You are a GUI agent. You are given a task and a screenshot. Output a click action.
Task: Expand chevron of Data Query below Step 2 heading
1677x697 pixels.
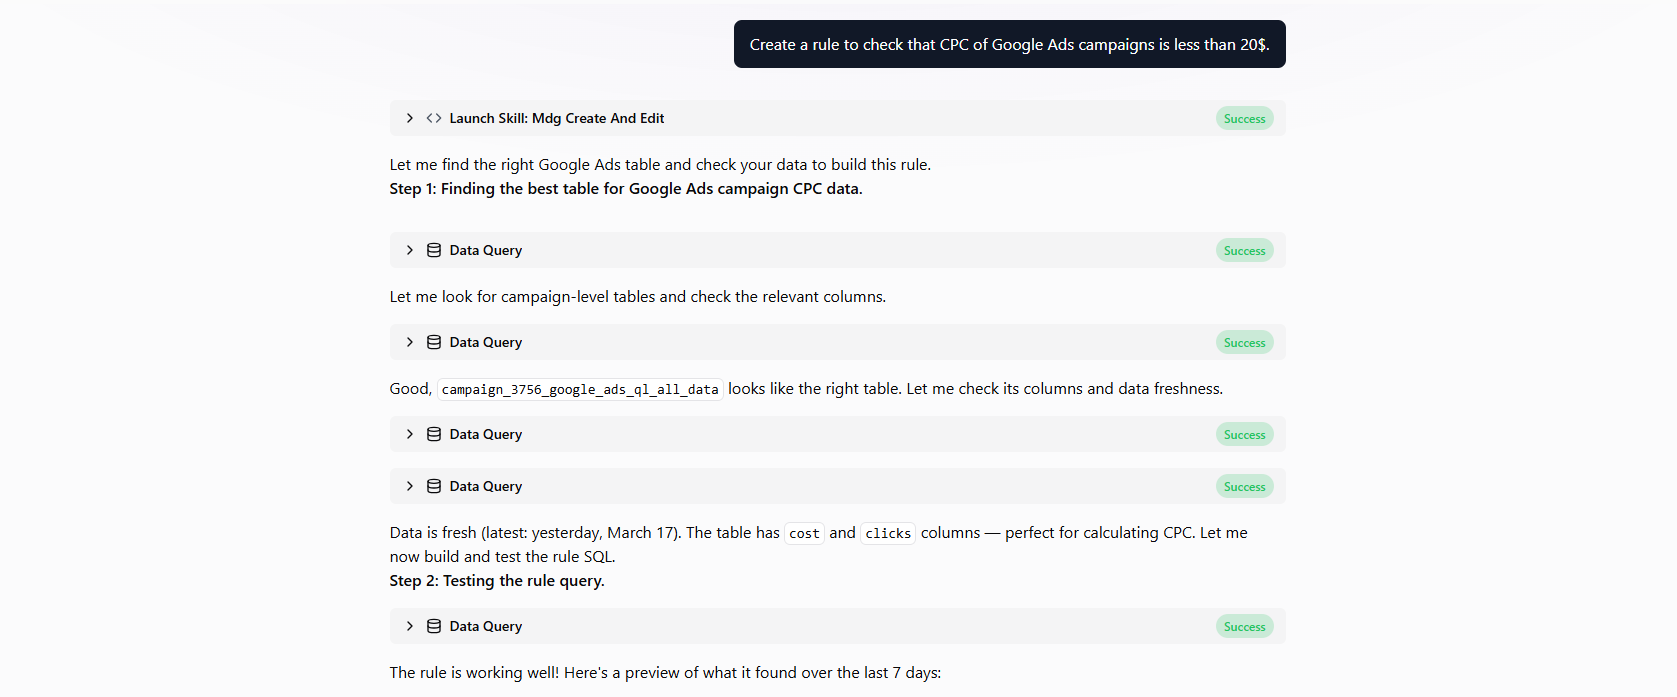pos(410,626)
